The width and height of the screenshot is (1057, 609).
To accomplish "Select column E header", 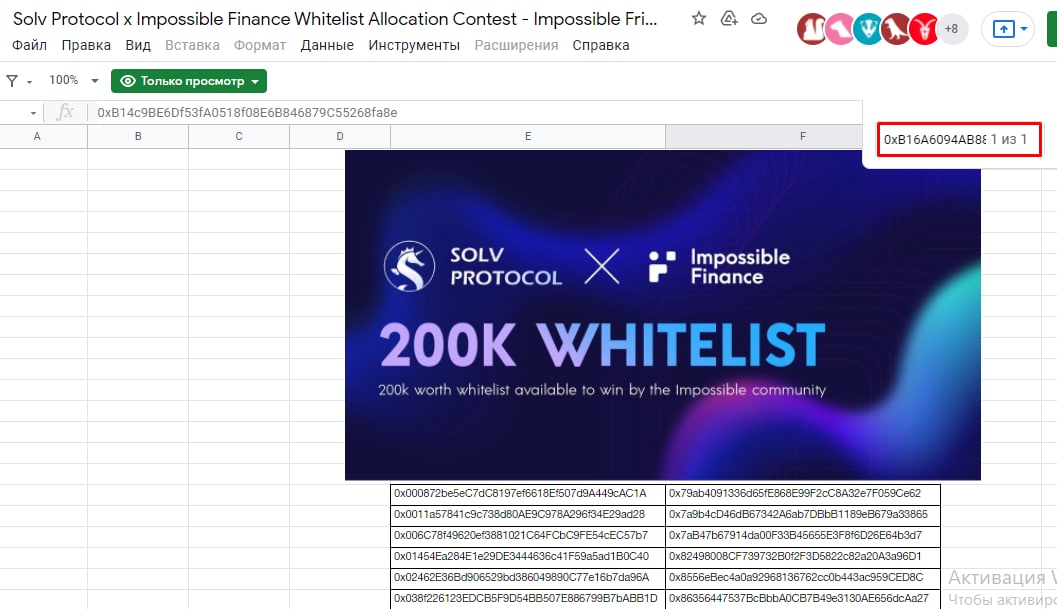I will (528, 136).
